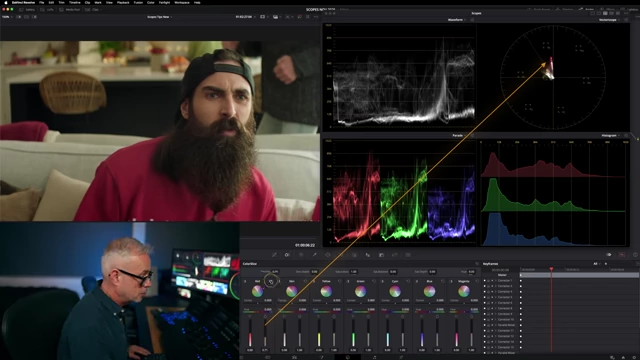Toggle the Gallery panel button
Image resolution: width=640 pixels, height=360 pixels.
[27, 9]
